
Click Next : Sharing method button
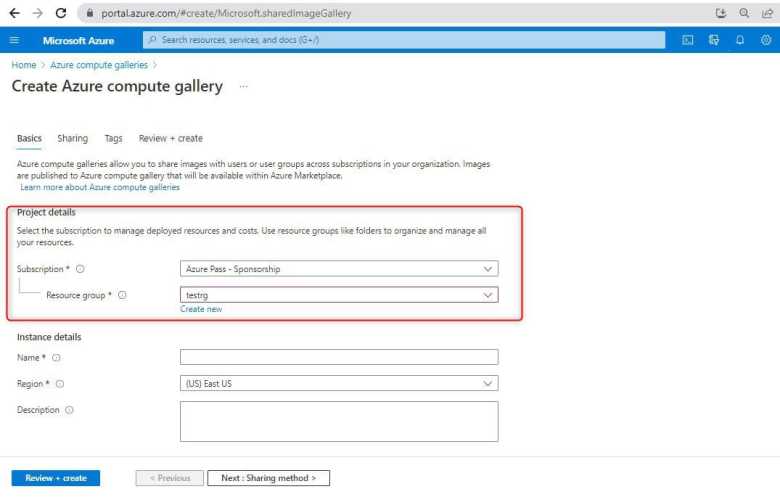click(269, 478)
